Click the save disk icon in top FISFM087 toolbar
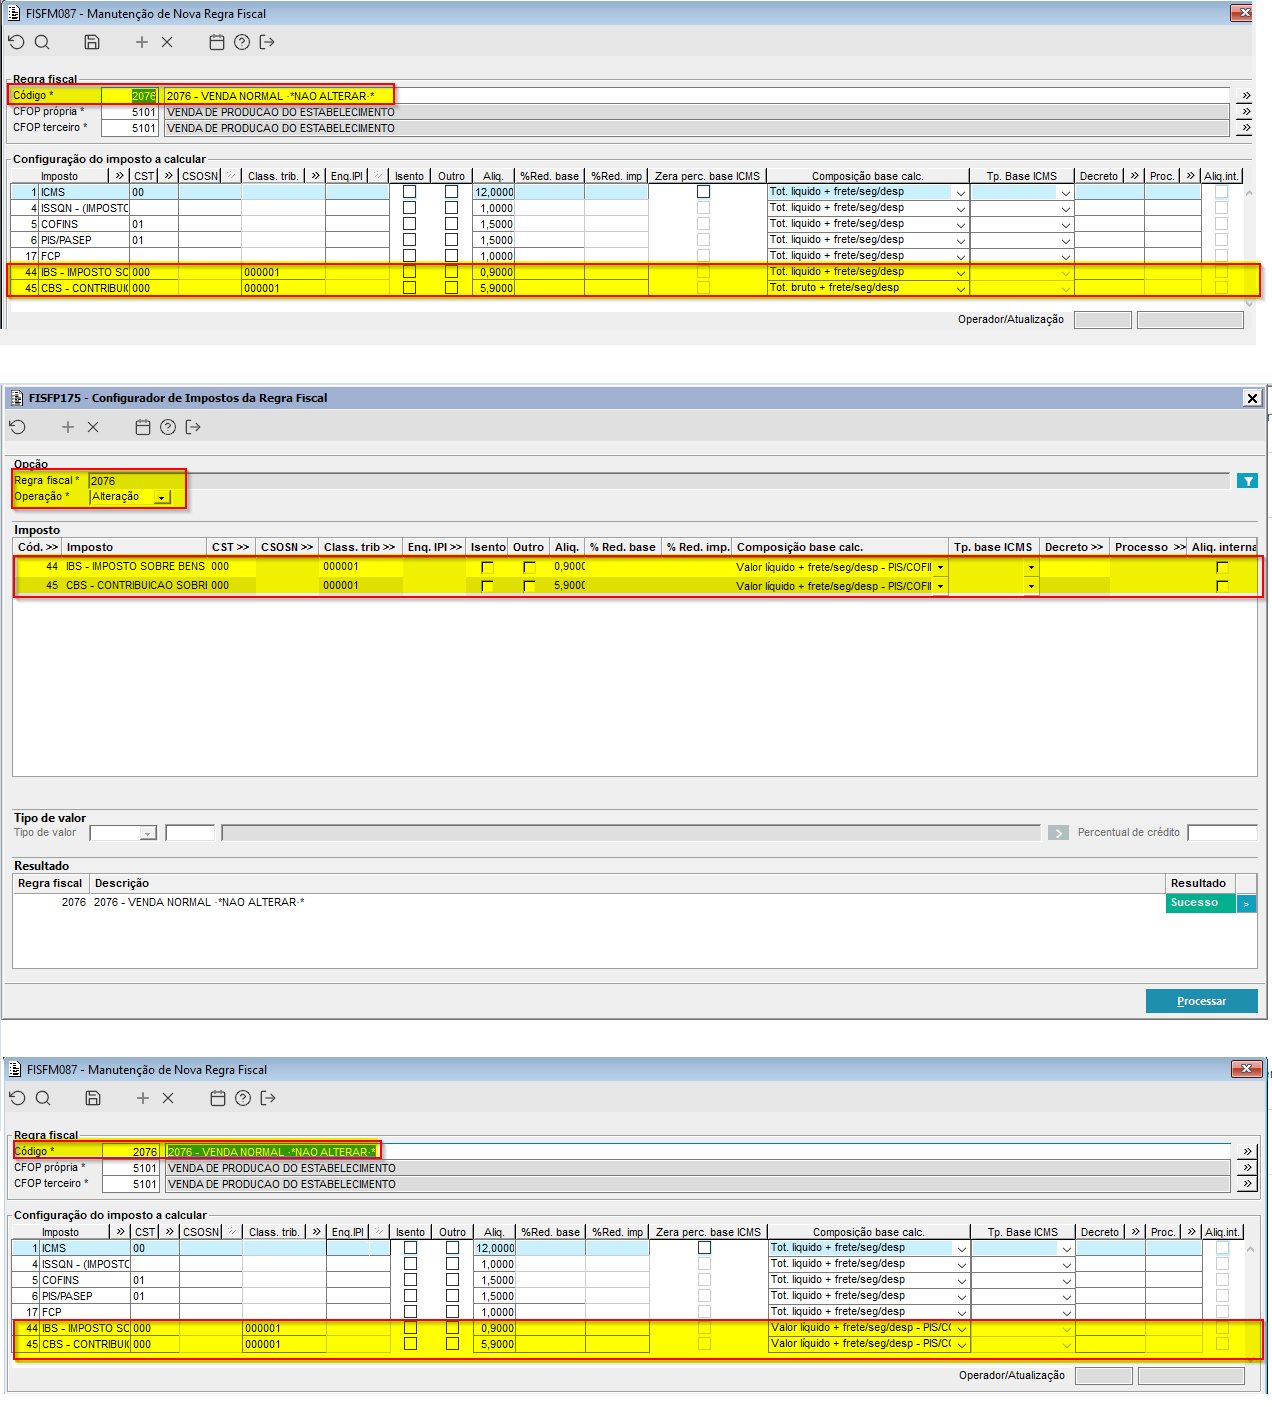 (x=92, y=42)
